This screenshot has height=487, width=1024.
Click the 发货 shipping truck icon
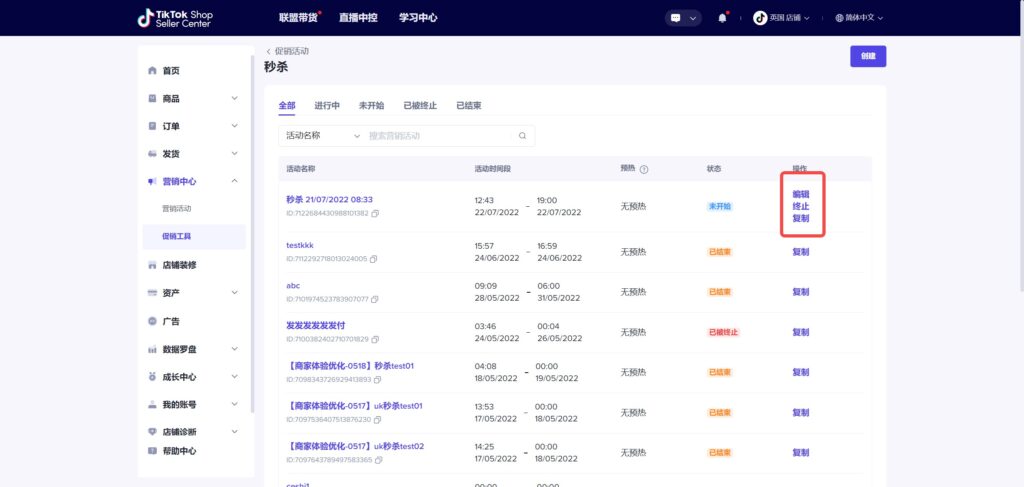(x=152, y=154)
